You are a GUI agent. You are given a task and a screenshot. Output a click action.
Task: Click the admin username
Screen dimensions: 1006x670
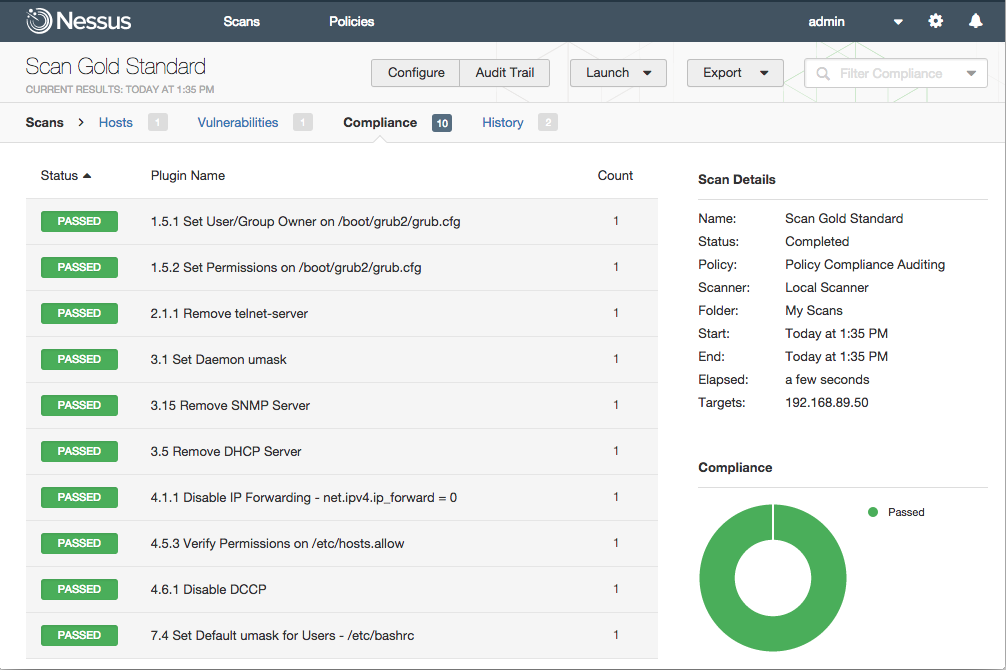[826, 21]
